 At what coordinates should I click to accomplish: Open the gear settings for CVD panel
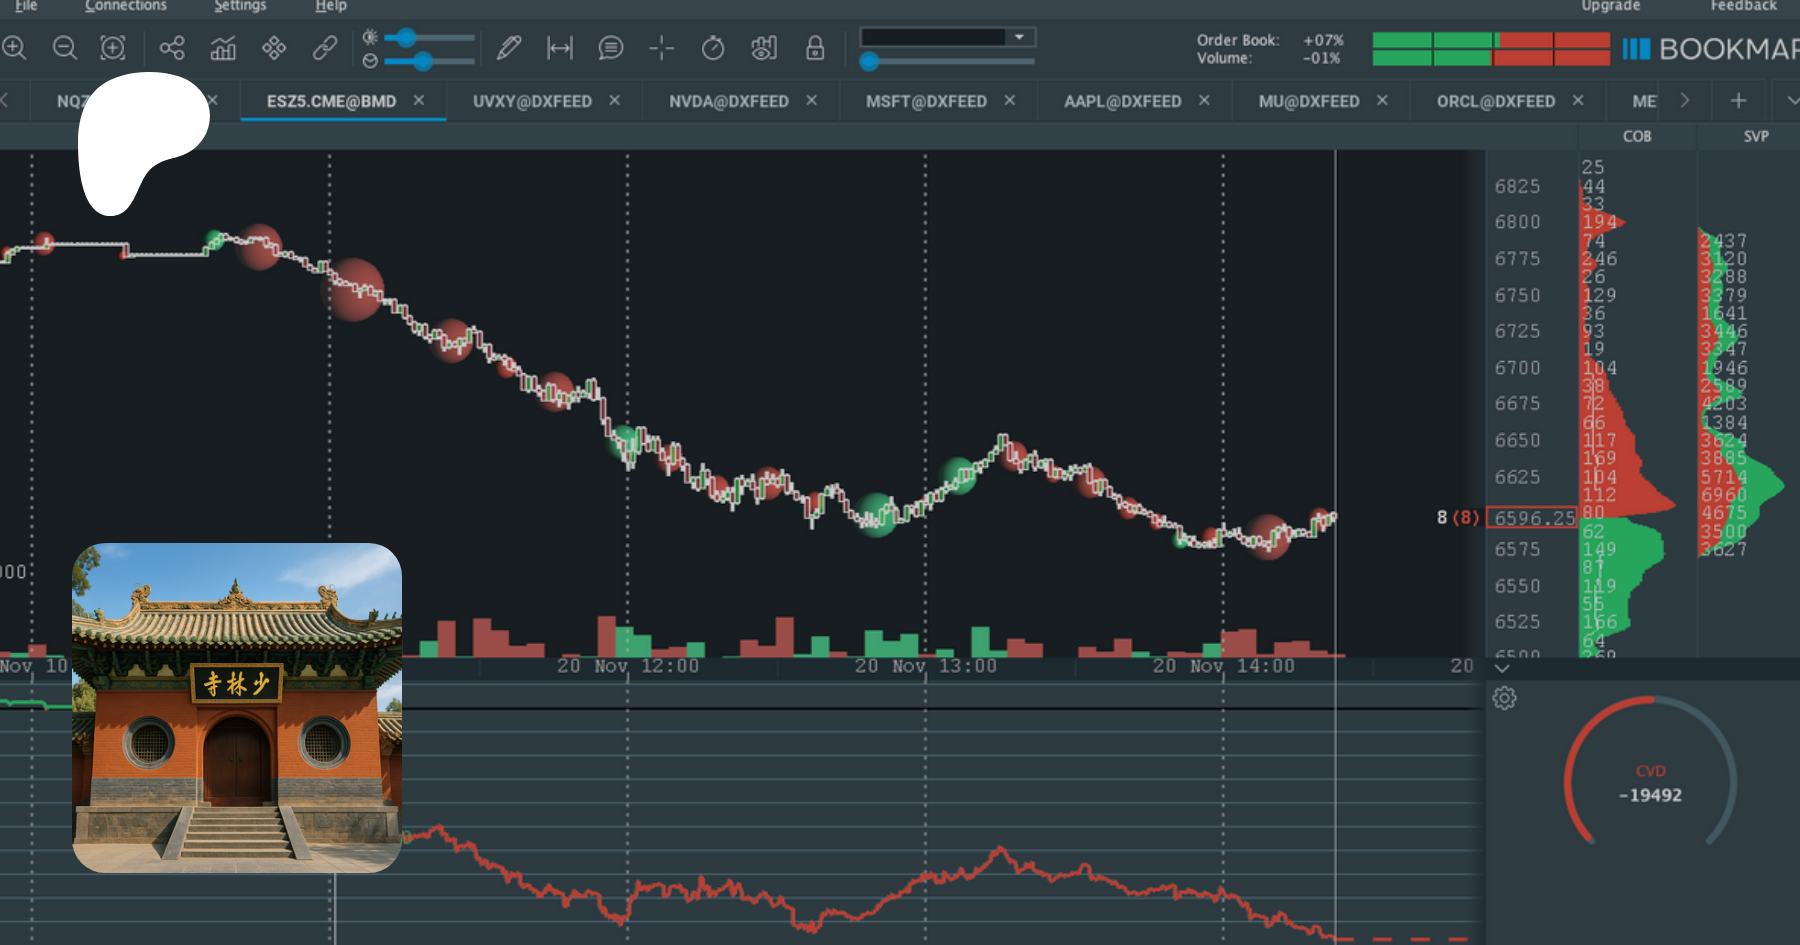coord(1504,698)
